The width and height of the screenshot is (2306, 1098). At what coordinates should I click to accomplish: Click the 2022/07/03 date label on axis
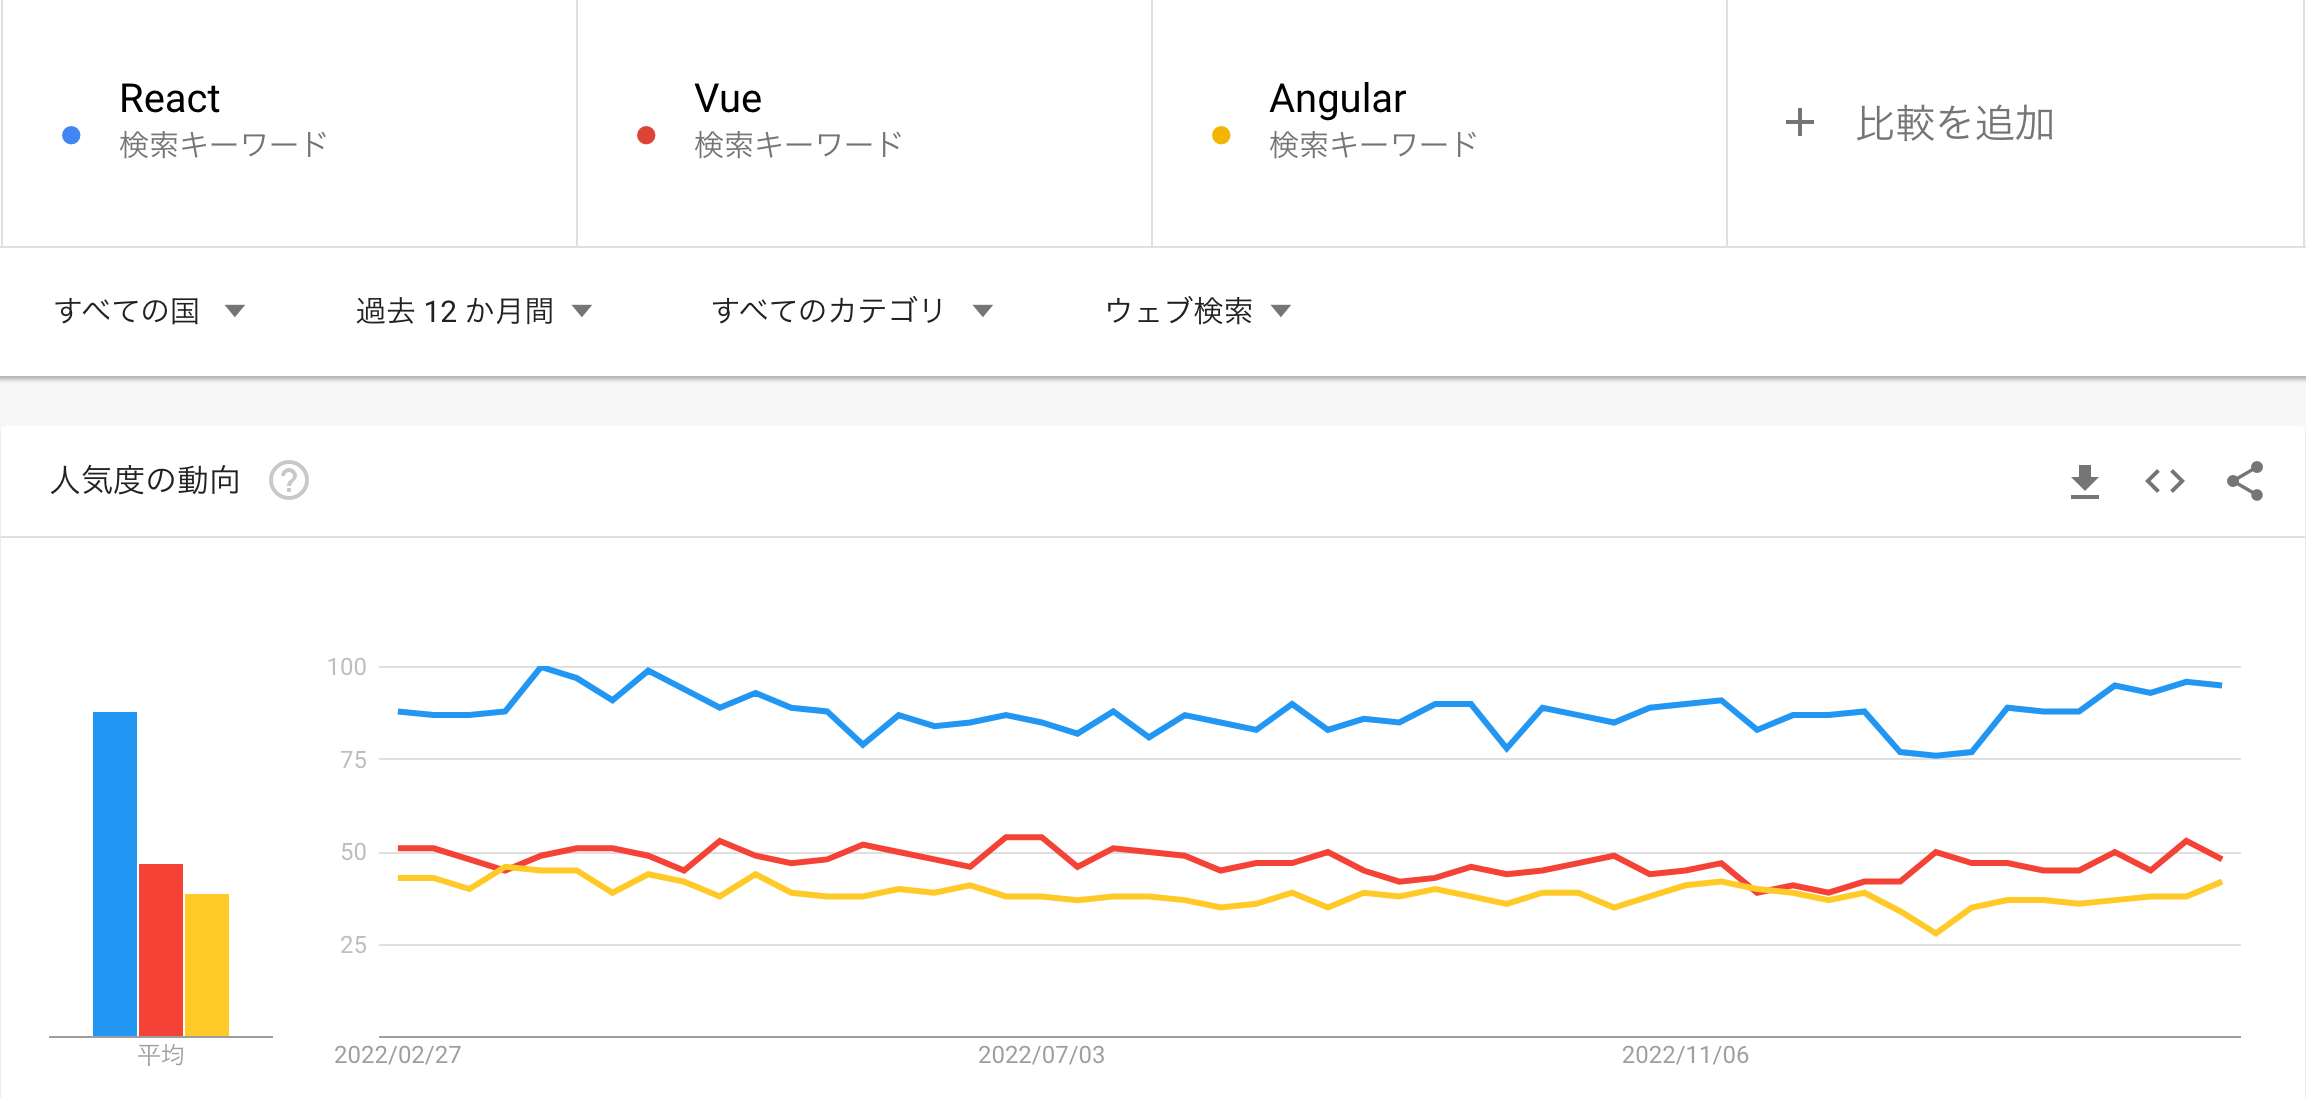point(1041,1055)
